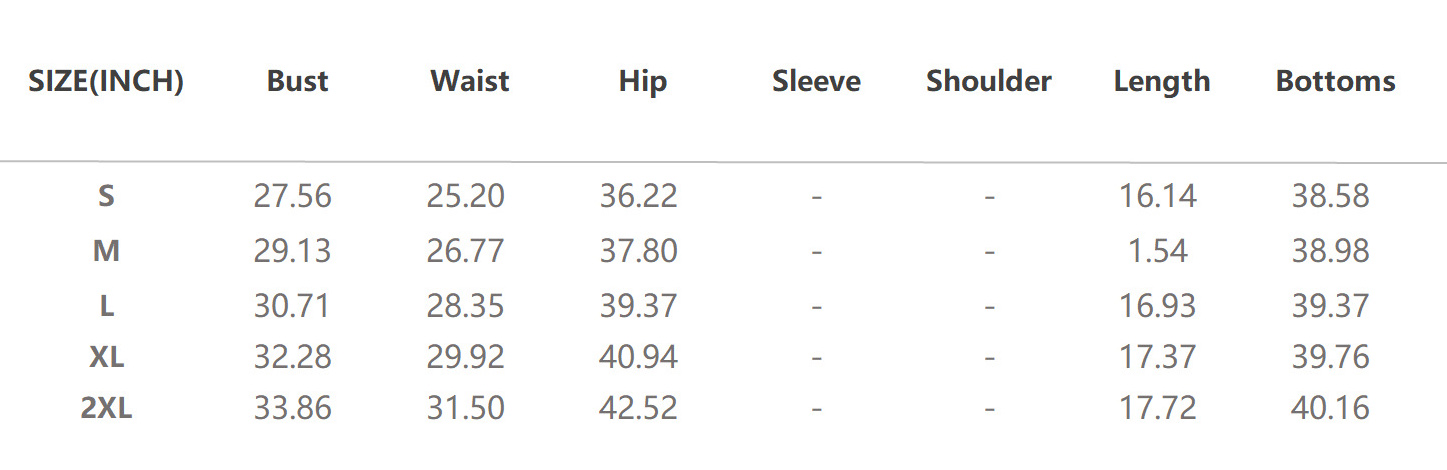Click the Shoulder column header
The width and height of the screenshot is (1447, 470).
click(x=988, y=81)
